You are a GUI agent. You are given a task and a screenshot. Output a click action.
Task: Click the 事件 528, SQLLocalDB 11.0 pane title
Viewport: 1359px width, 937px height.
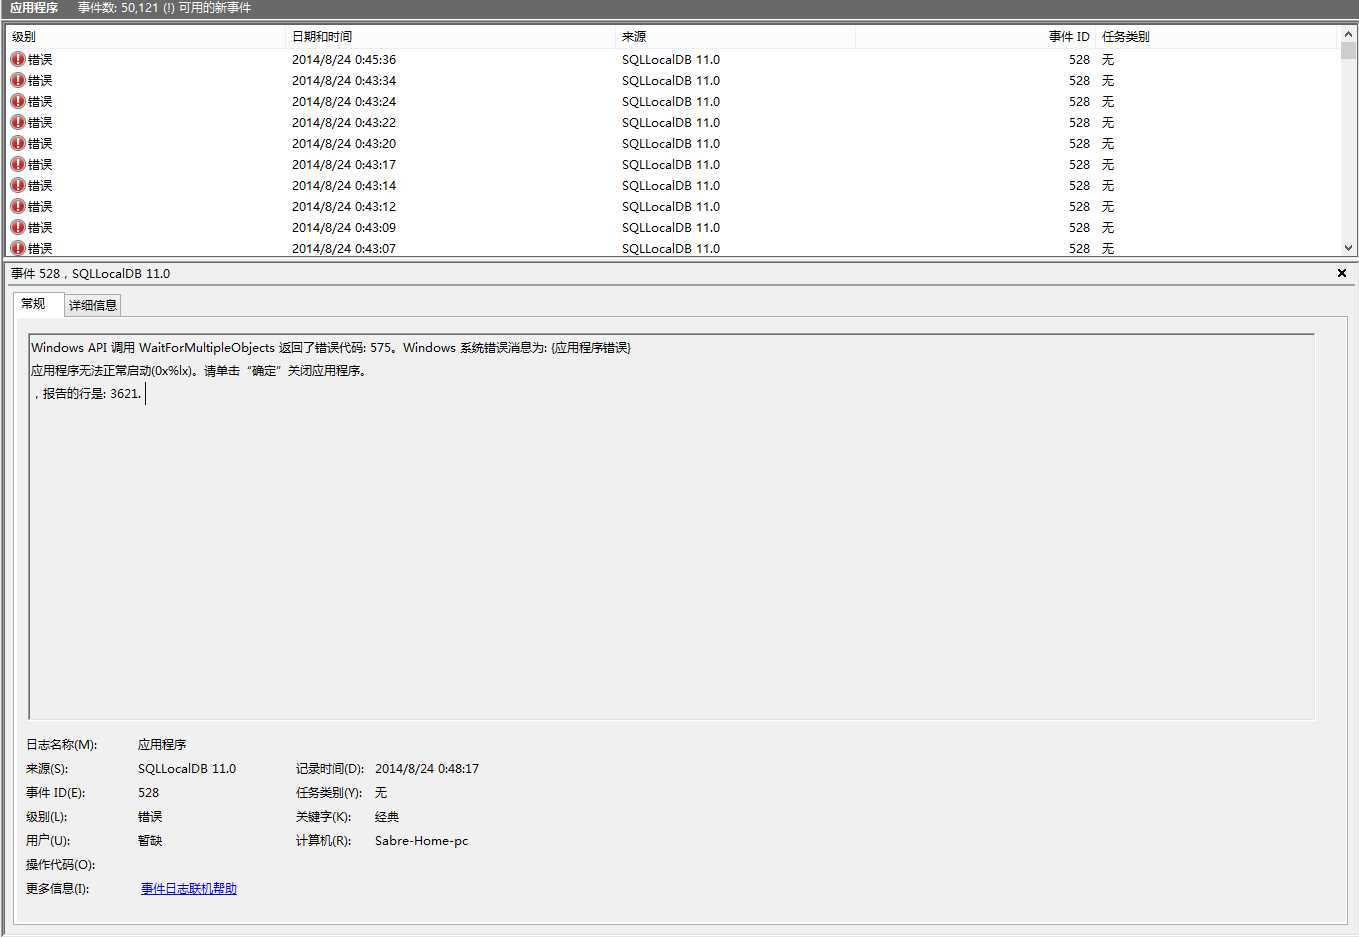(x=90, y=273)
